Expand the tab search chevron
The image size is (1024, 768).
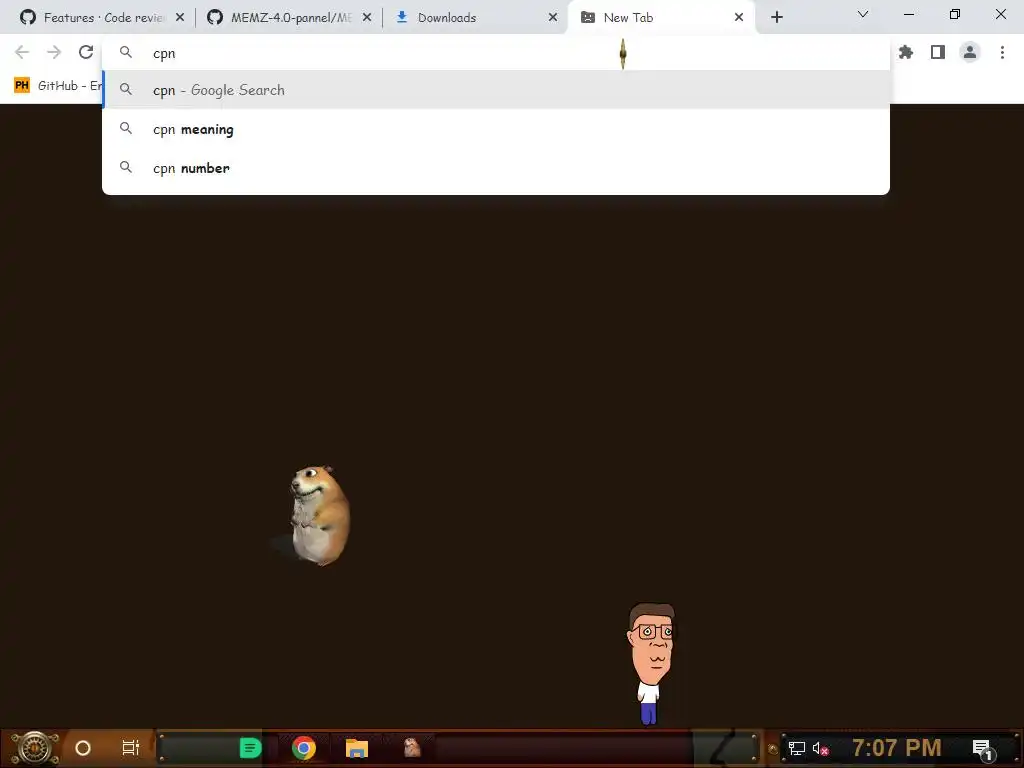(x=863, y=14)
